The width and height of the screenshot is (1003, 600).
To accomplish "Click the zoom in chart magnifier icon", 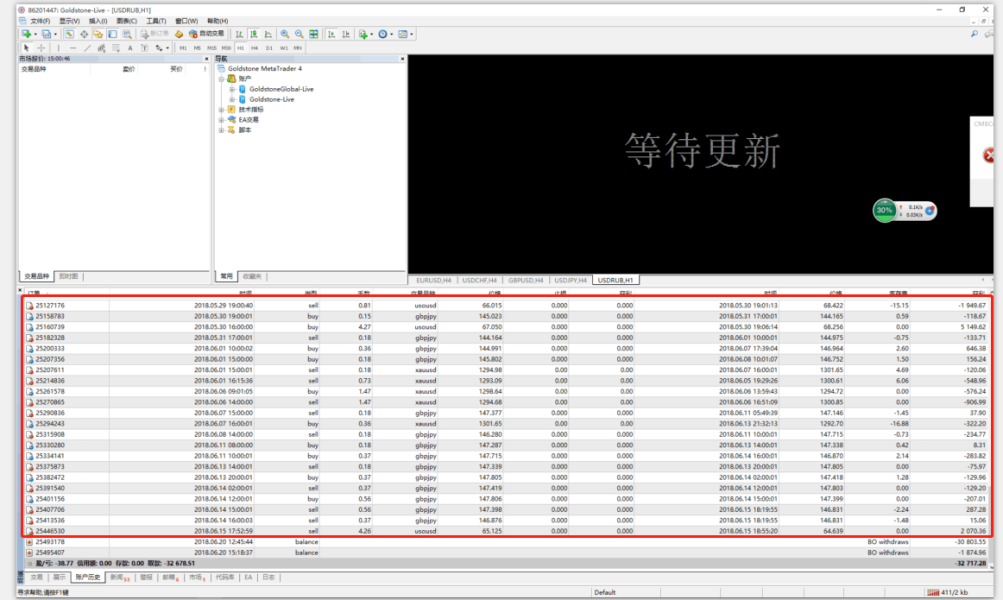I will pos(285,34).
